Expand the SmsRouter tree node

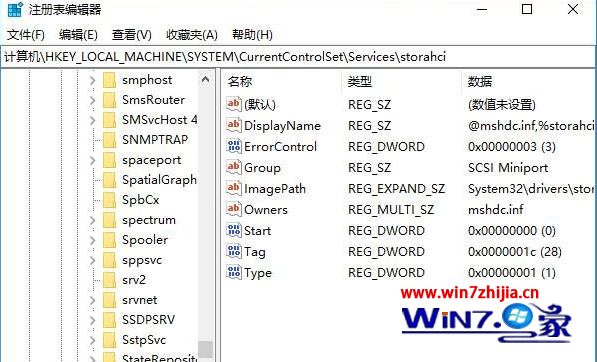pos(93,100)
